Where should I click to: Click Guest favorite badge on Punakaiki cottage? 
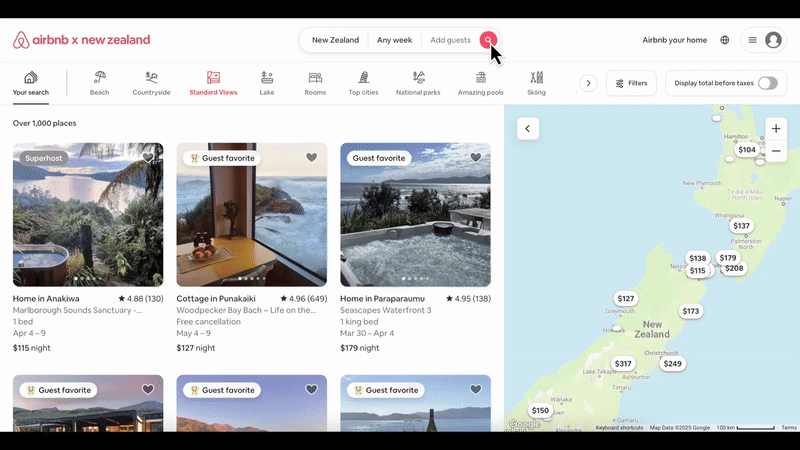[222, 158]
